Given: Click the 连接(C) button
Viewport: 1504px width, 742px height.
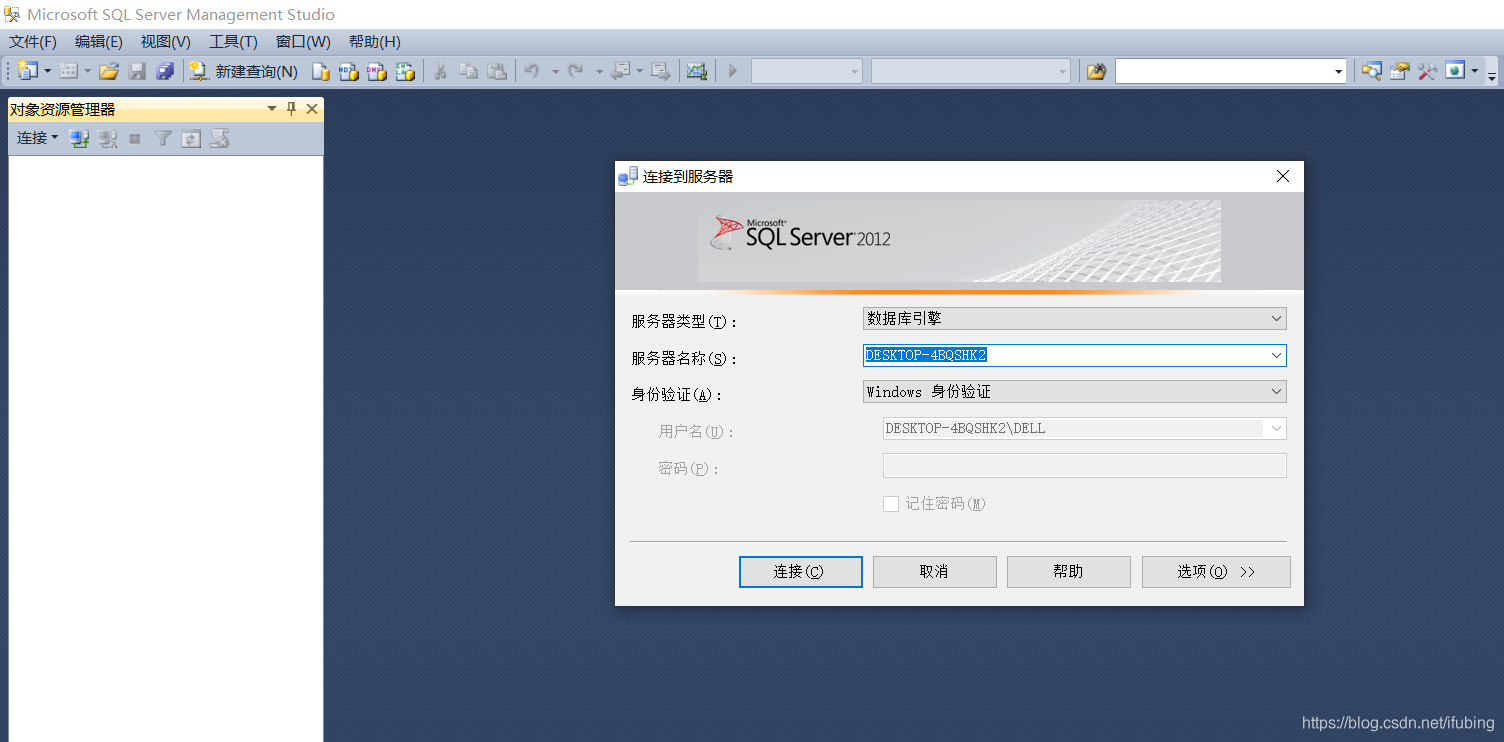Looking at the screenshot, I should point(800,572).
